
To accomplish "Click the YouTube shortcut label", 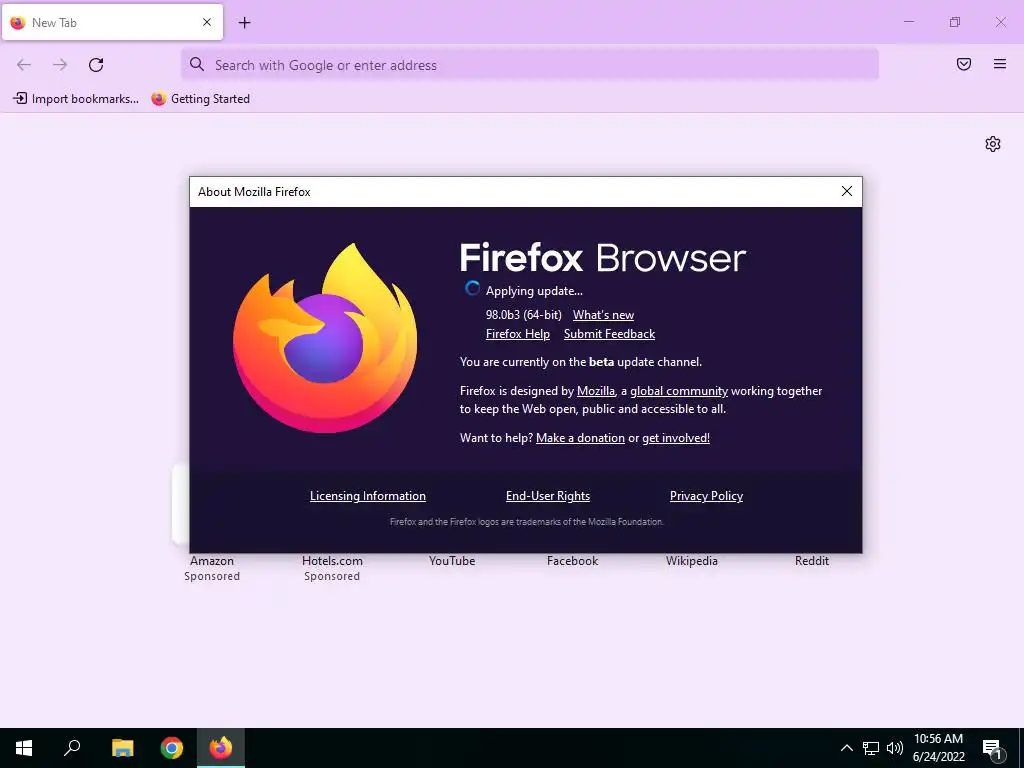I will pos(452,560).
